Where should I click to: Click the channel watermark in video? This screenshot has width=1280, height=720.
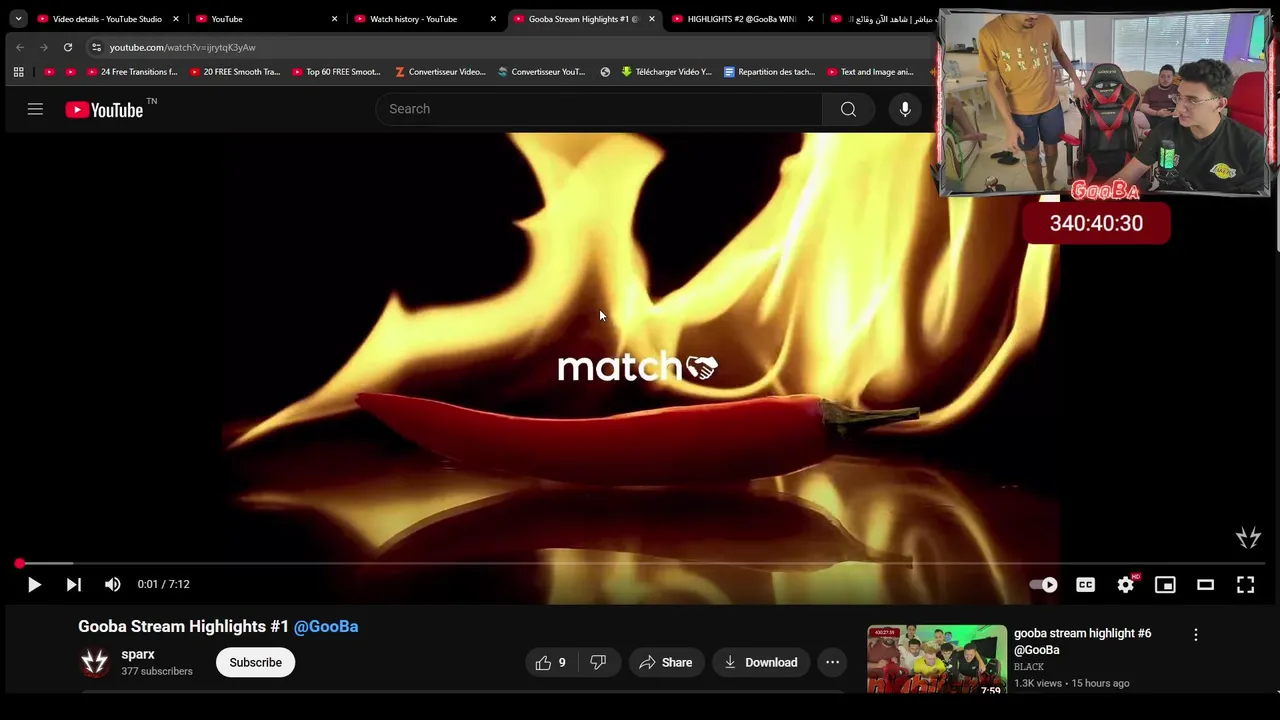pos(1248,538)
